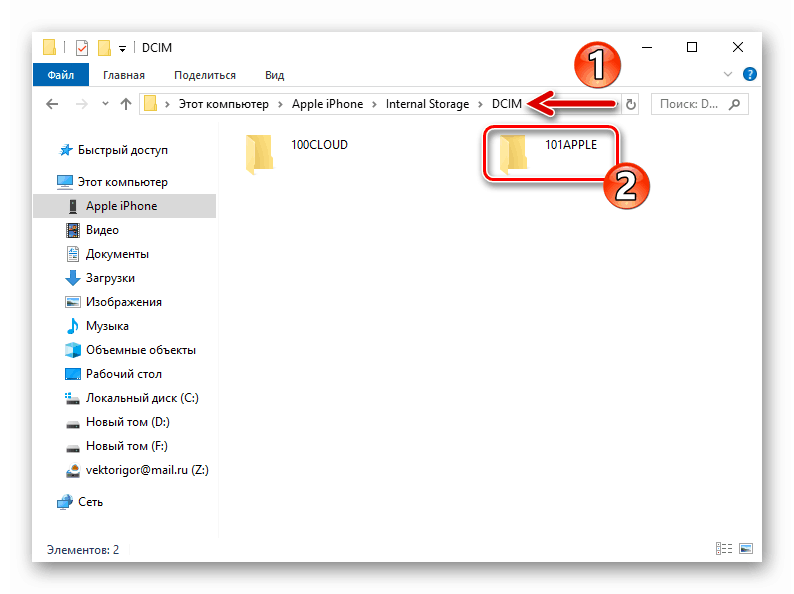Viewport: 794px width, 594px height.
Task: Click the Back navigation arrow
Action: pos(52,104)
